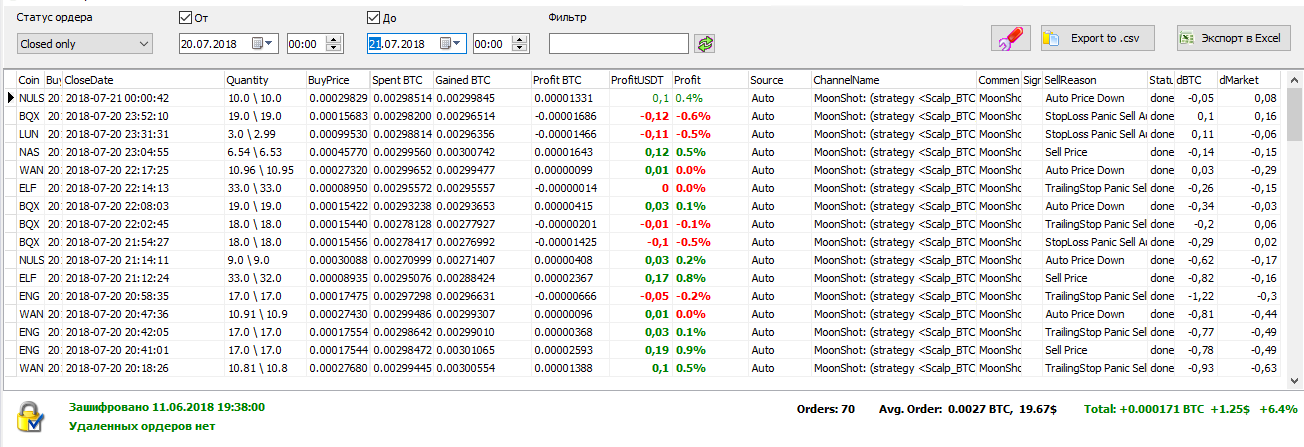Screen dimensions: 1304x447
Task: Uncheck the От start date checkbox
Action: point(185,18)
